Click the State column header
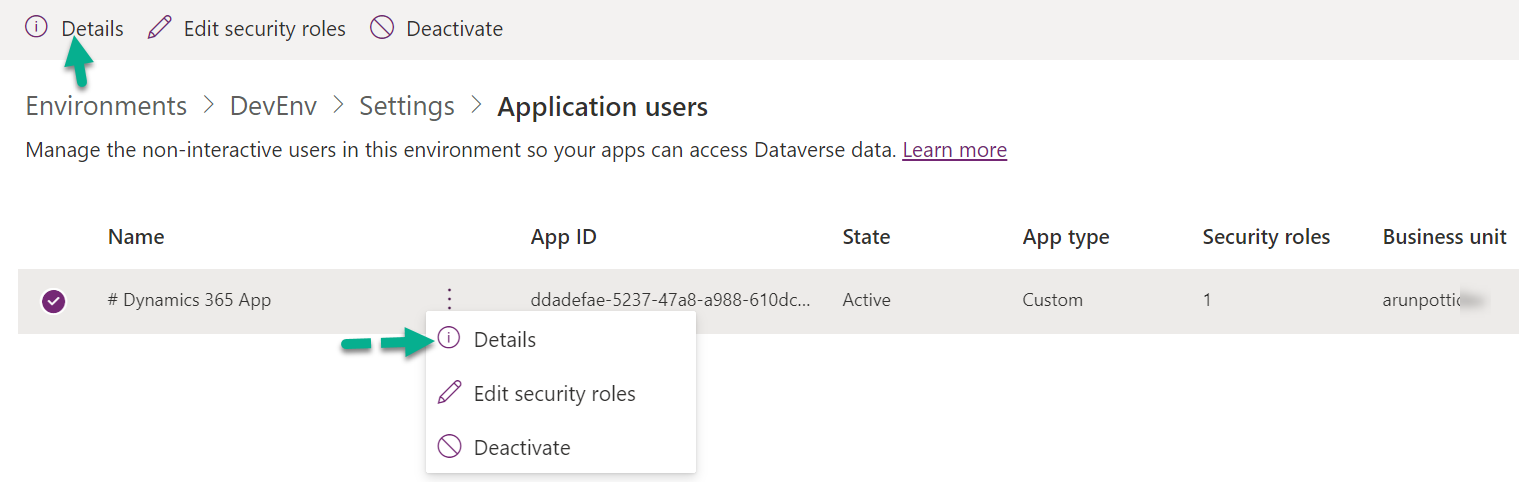Viewport: 1519px width, 482px height. [x=866, y=237]
